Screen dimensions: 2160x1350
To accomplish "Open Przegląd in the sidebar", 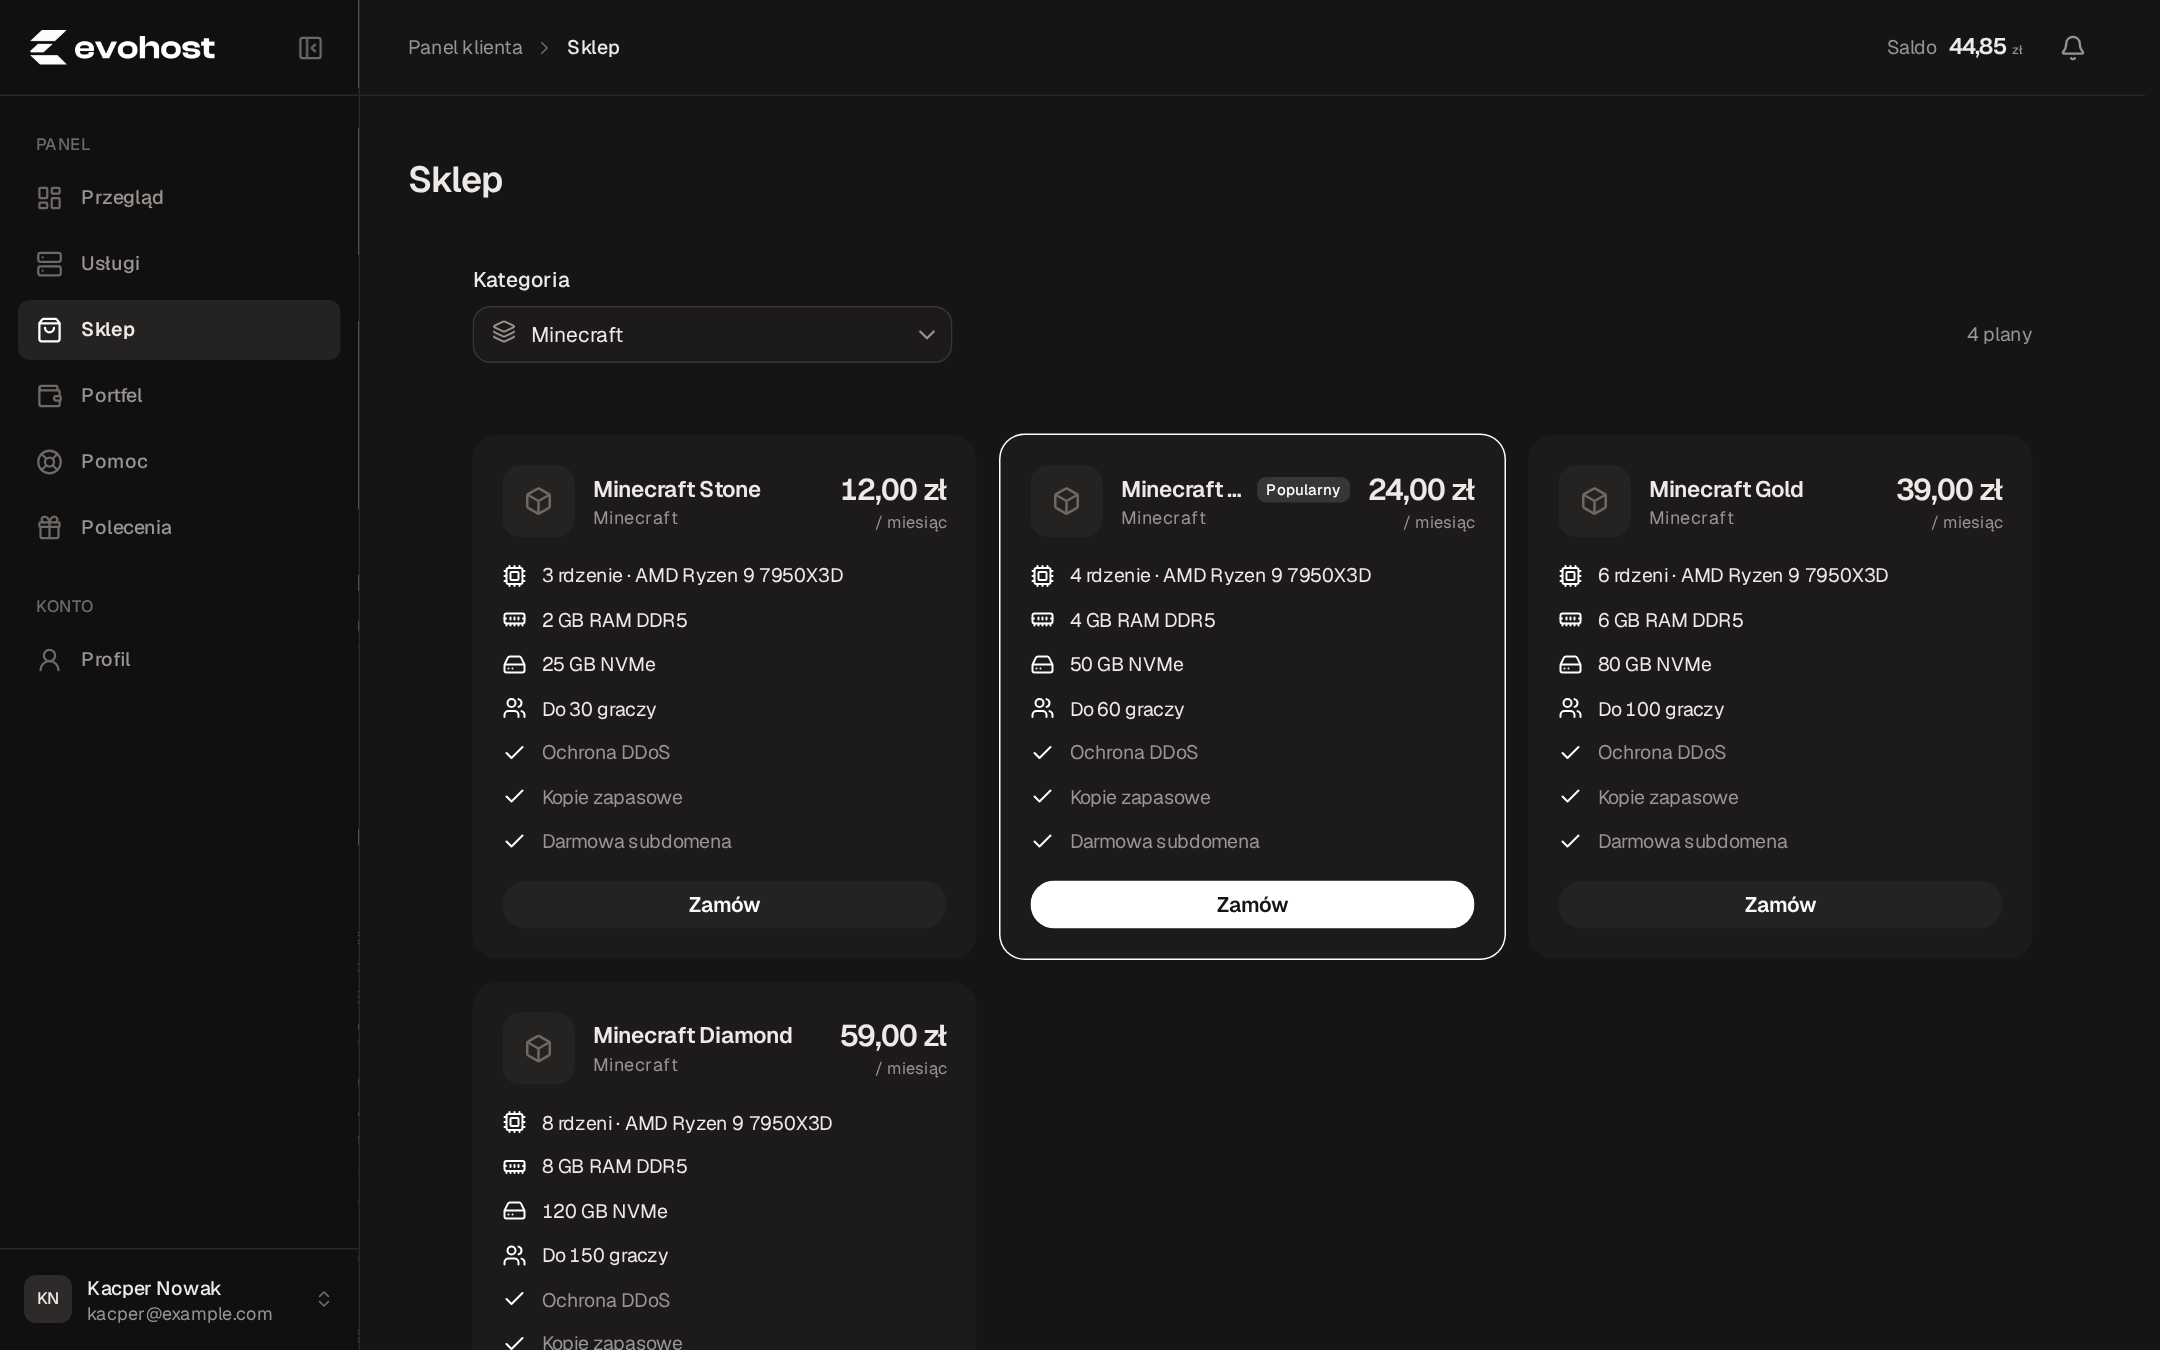I will coord(179,198).
